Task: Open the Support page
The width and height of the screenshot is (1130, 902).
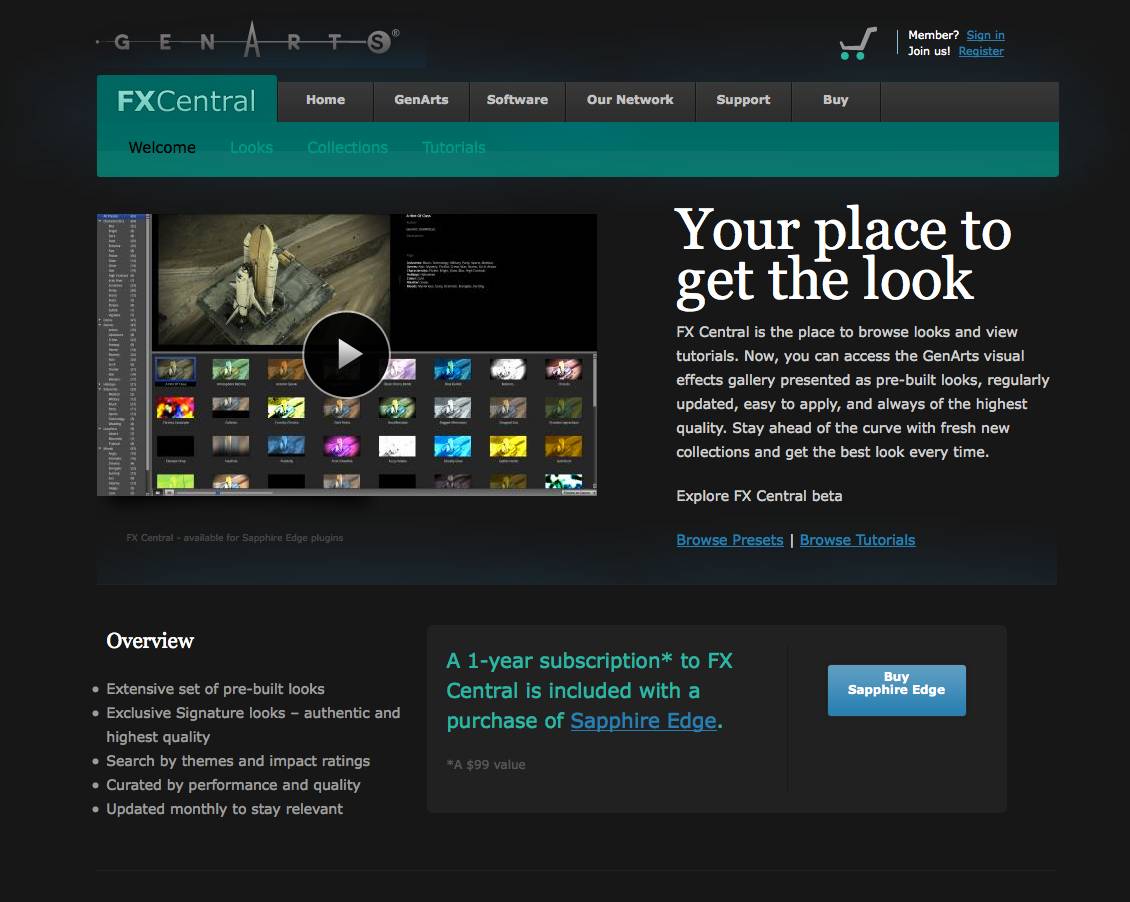Action: (742, 100)
